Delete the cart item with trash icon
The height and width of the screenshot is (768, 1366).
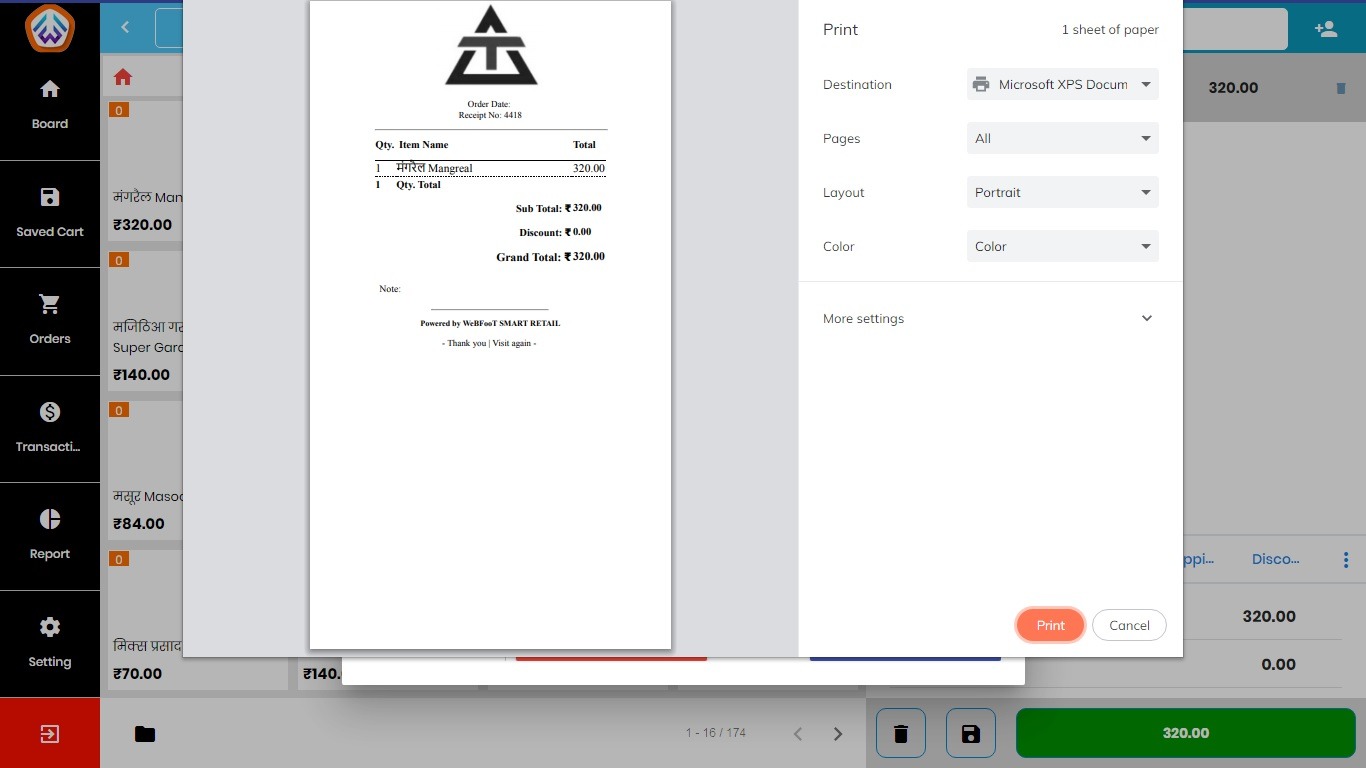[1341, 88]
